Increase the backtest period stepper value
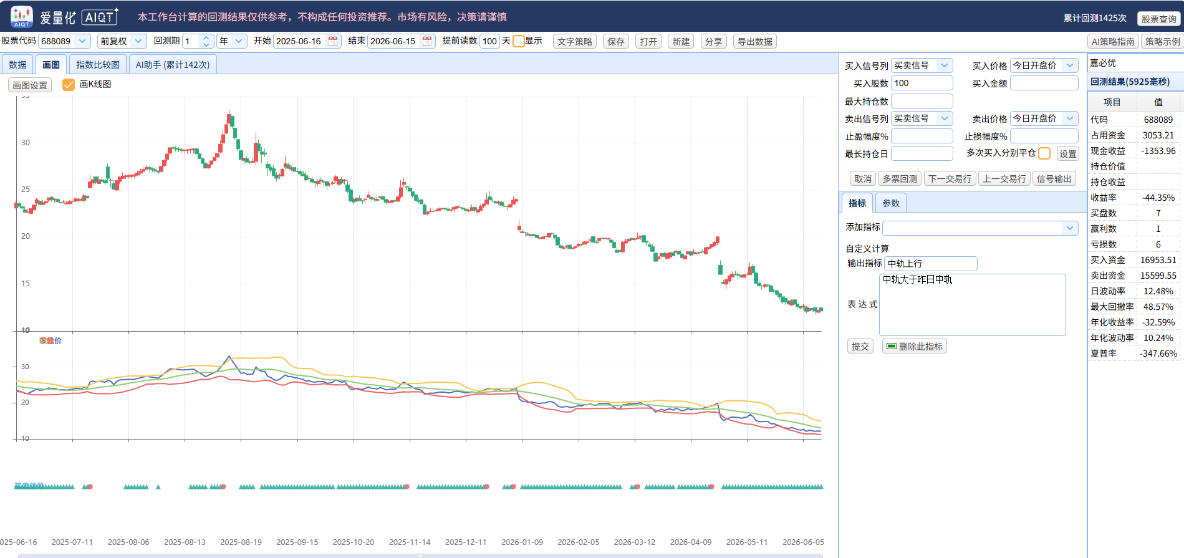Image resolution: width=1184 pixels, height=558 pixels. tap(207, 38)
